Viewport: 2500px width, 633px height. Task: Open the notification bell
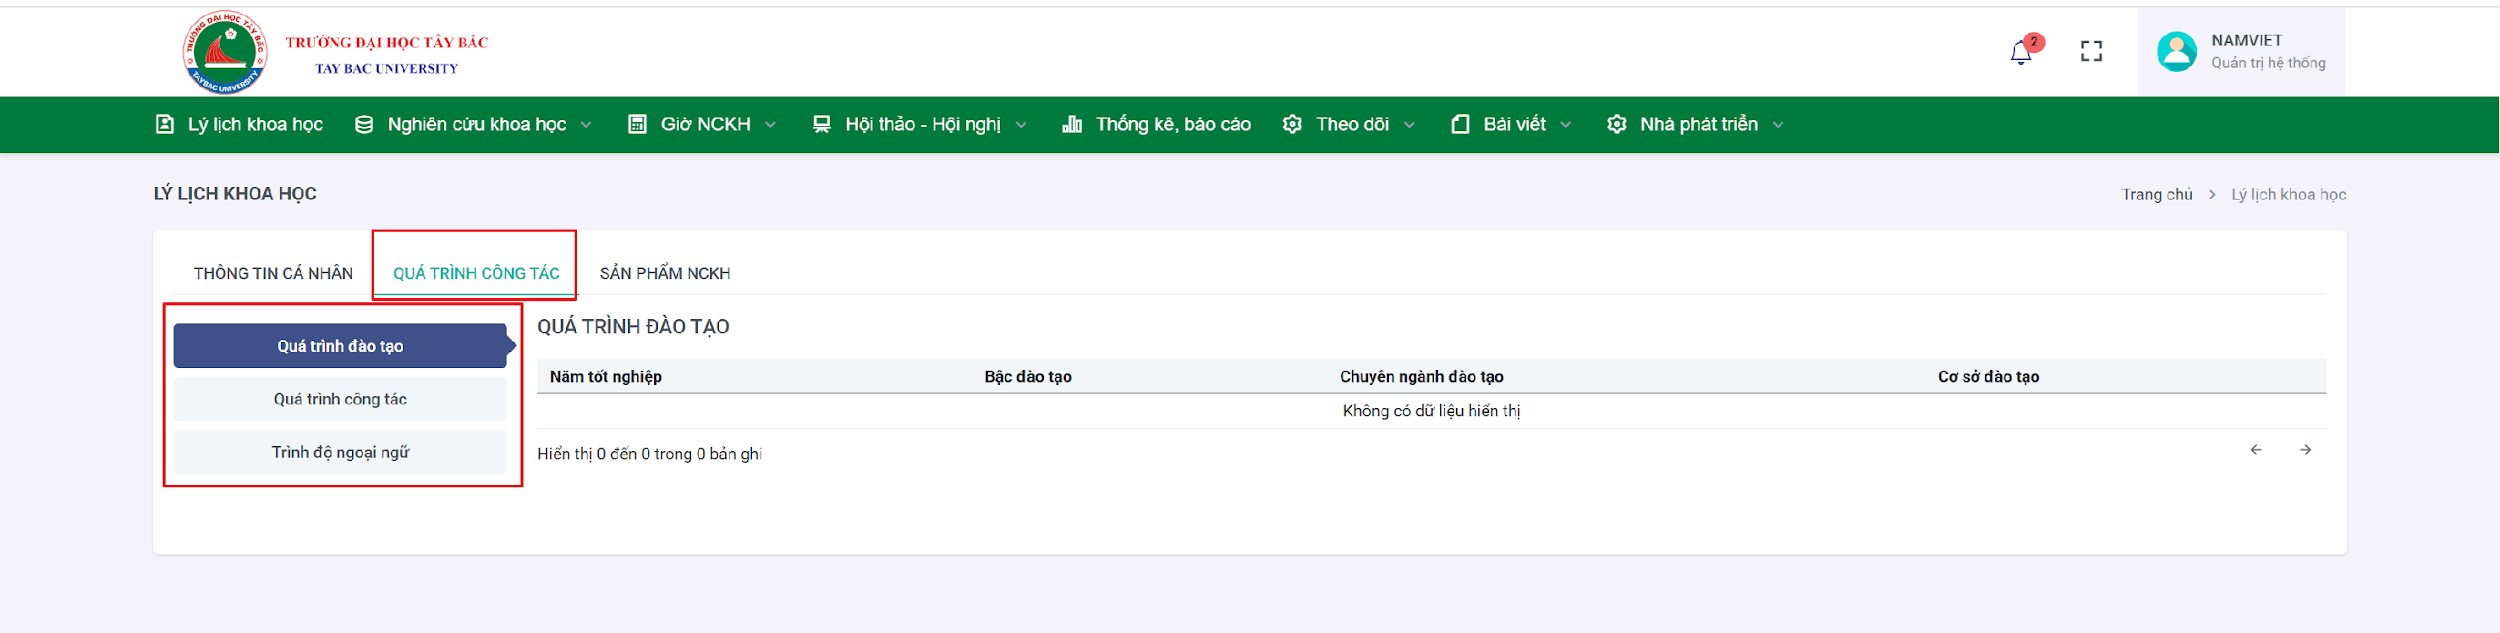pyautogui.click(x=2021, y=52)
